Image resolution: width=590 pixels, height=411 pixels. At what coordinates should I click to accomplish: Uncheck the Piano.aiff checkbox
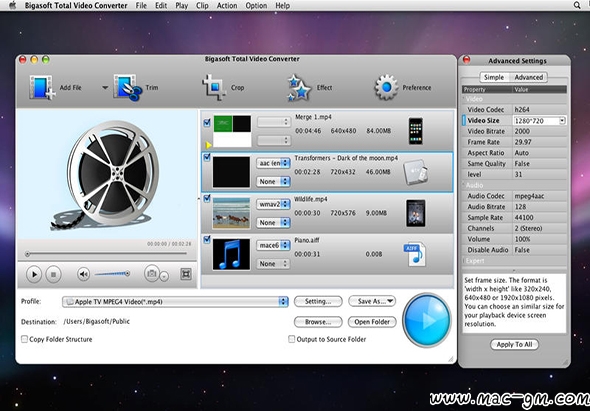(x=207, y=239)
